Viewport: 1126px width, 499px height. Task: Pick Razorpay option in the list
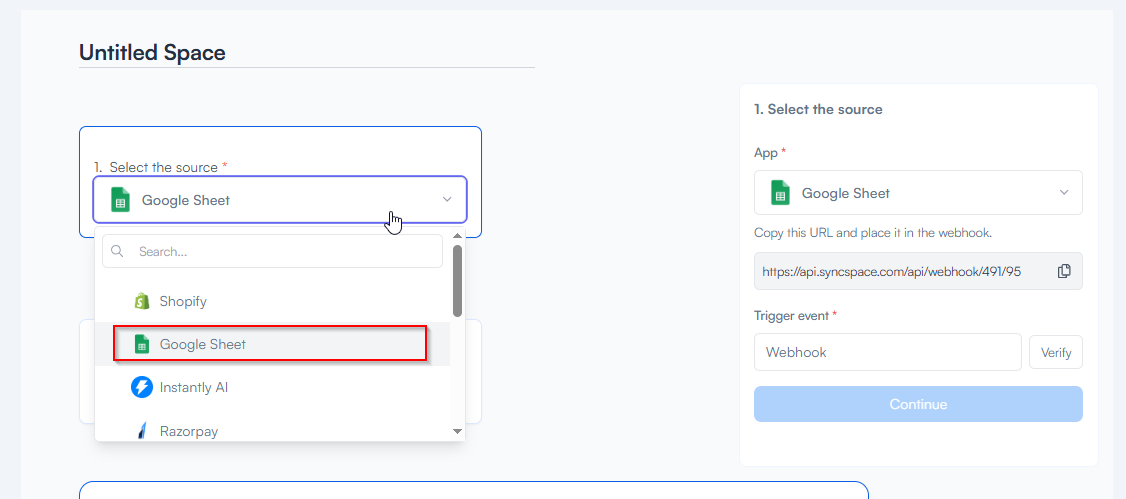(188, 431)
